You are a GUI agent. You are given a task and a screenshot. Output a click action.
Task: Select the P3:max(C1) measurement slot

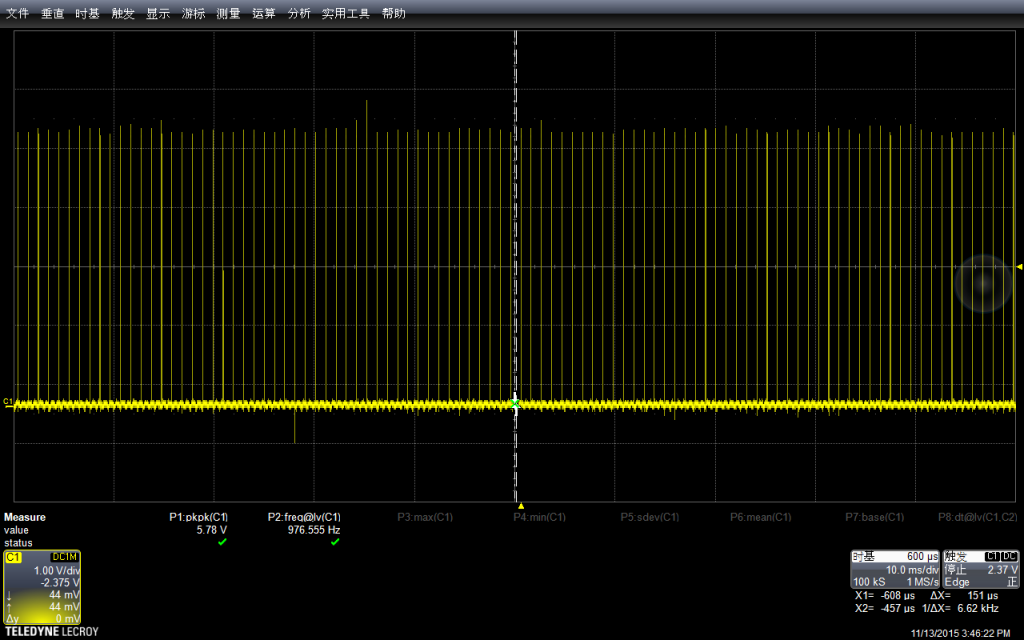click(425, 517)
